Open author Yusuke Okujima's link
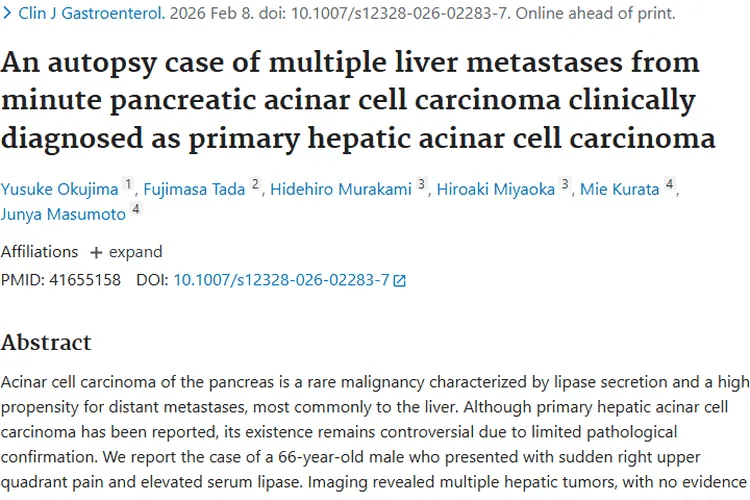Viewport: 750px width, 500px height. 59,187
